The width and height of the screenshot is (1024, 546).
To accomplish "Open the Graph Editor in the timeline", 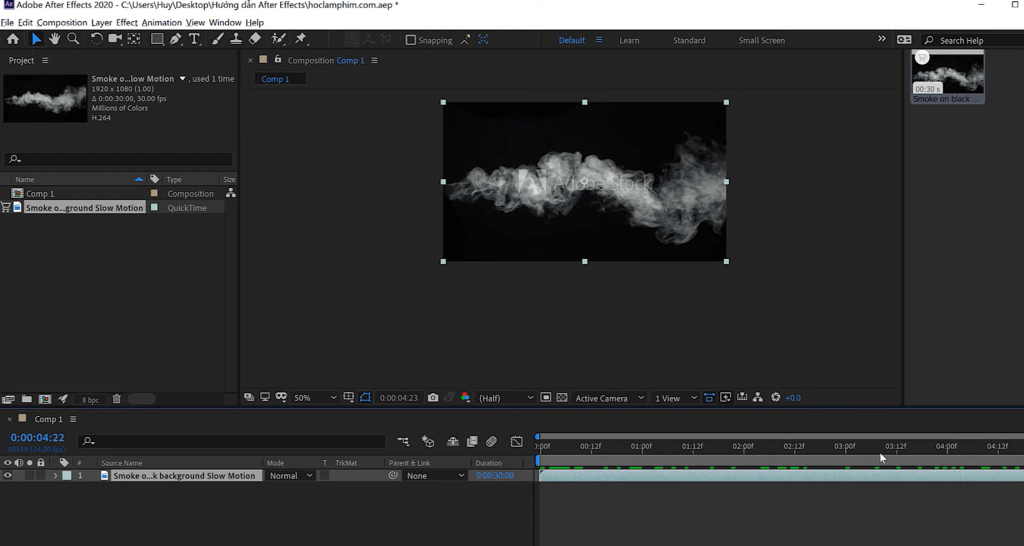I will [516, 442].
